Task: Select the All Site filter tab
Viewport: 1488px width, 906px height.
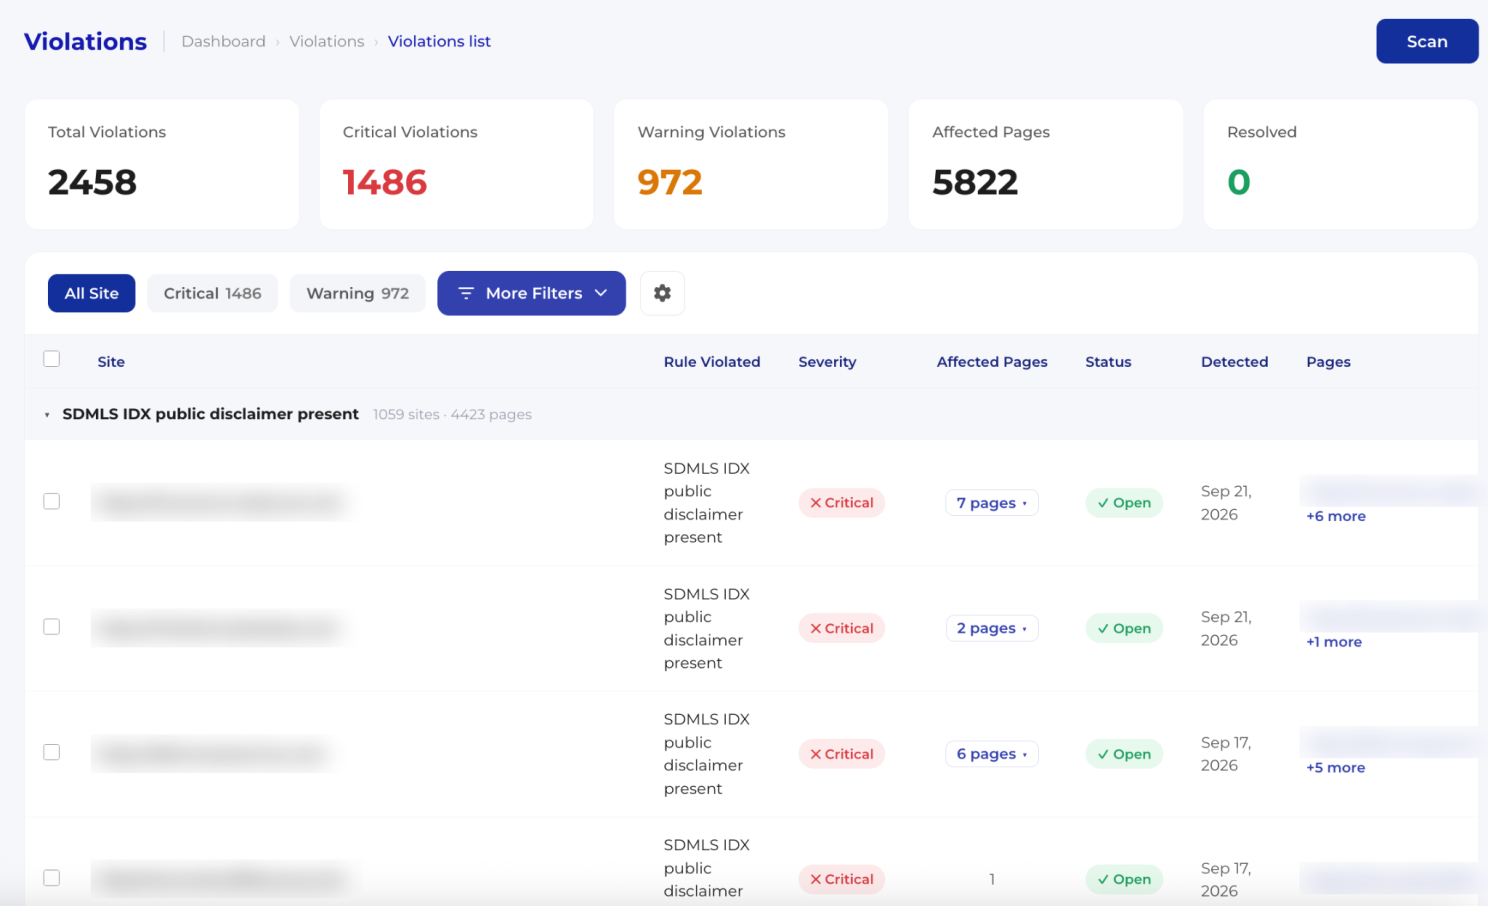Action: click(92, 293)
